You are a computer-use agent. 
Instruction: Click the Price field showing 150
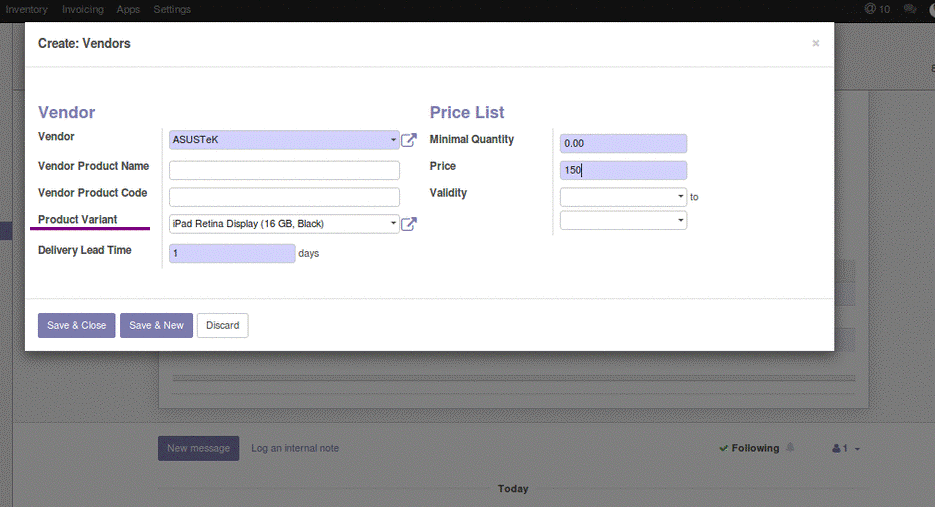(623, 171)
